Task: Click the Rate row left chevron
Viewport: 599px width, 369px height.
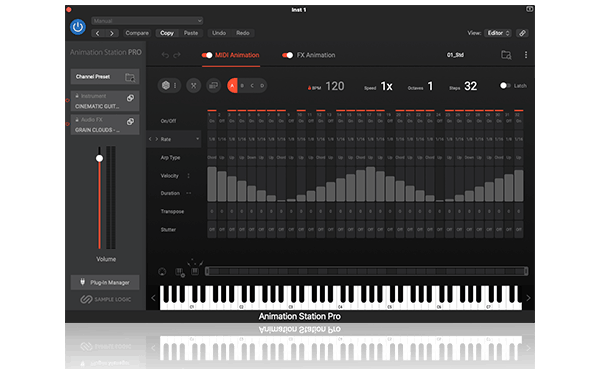Action: pos(150,139)
